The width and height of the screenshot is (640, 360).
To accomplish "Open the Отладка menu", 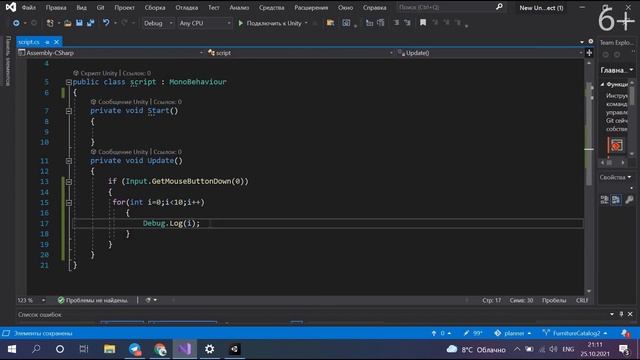I will tap(187, 7).
